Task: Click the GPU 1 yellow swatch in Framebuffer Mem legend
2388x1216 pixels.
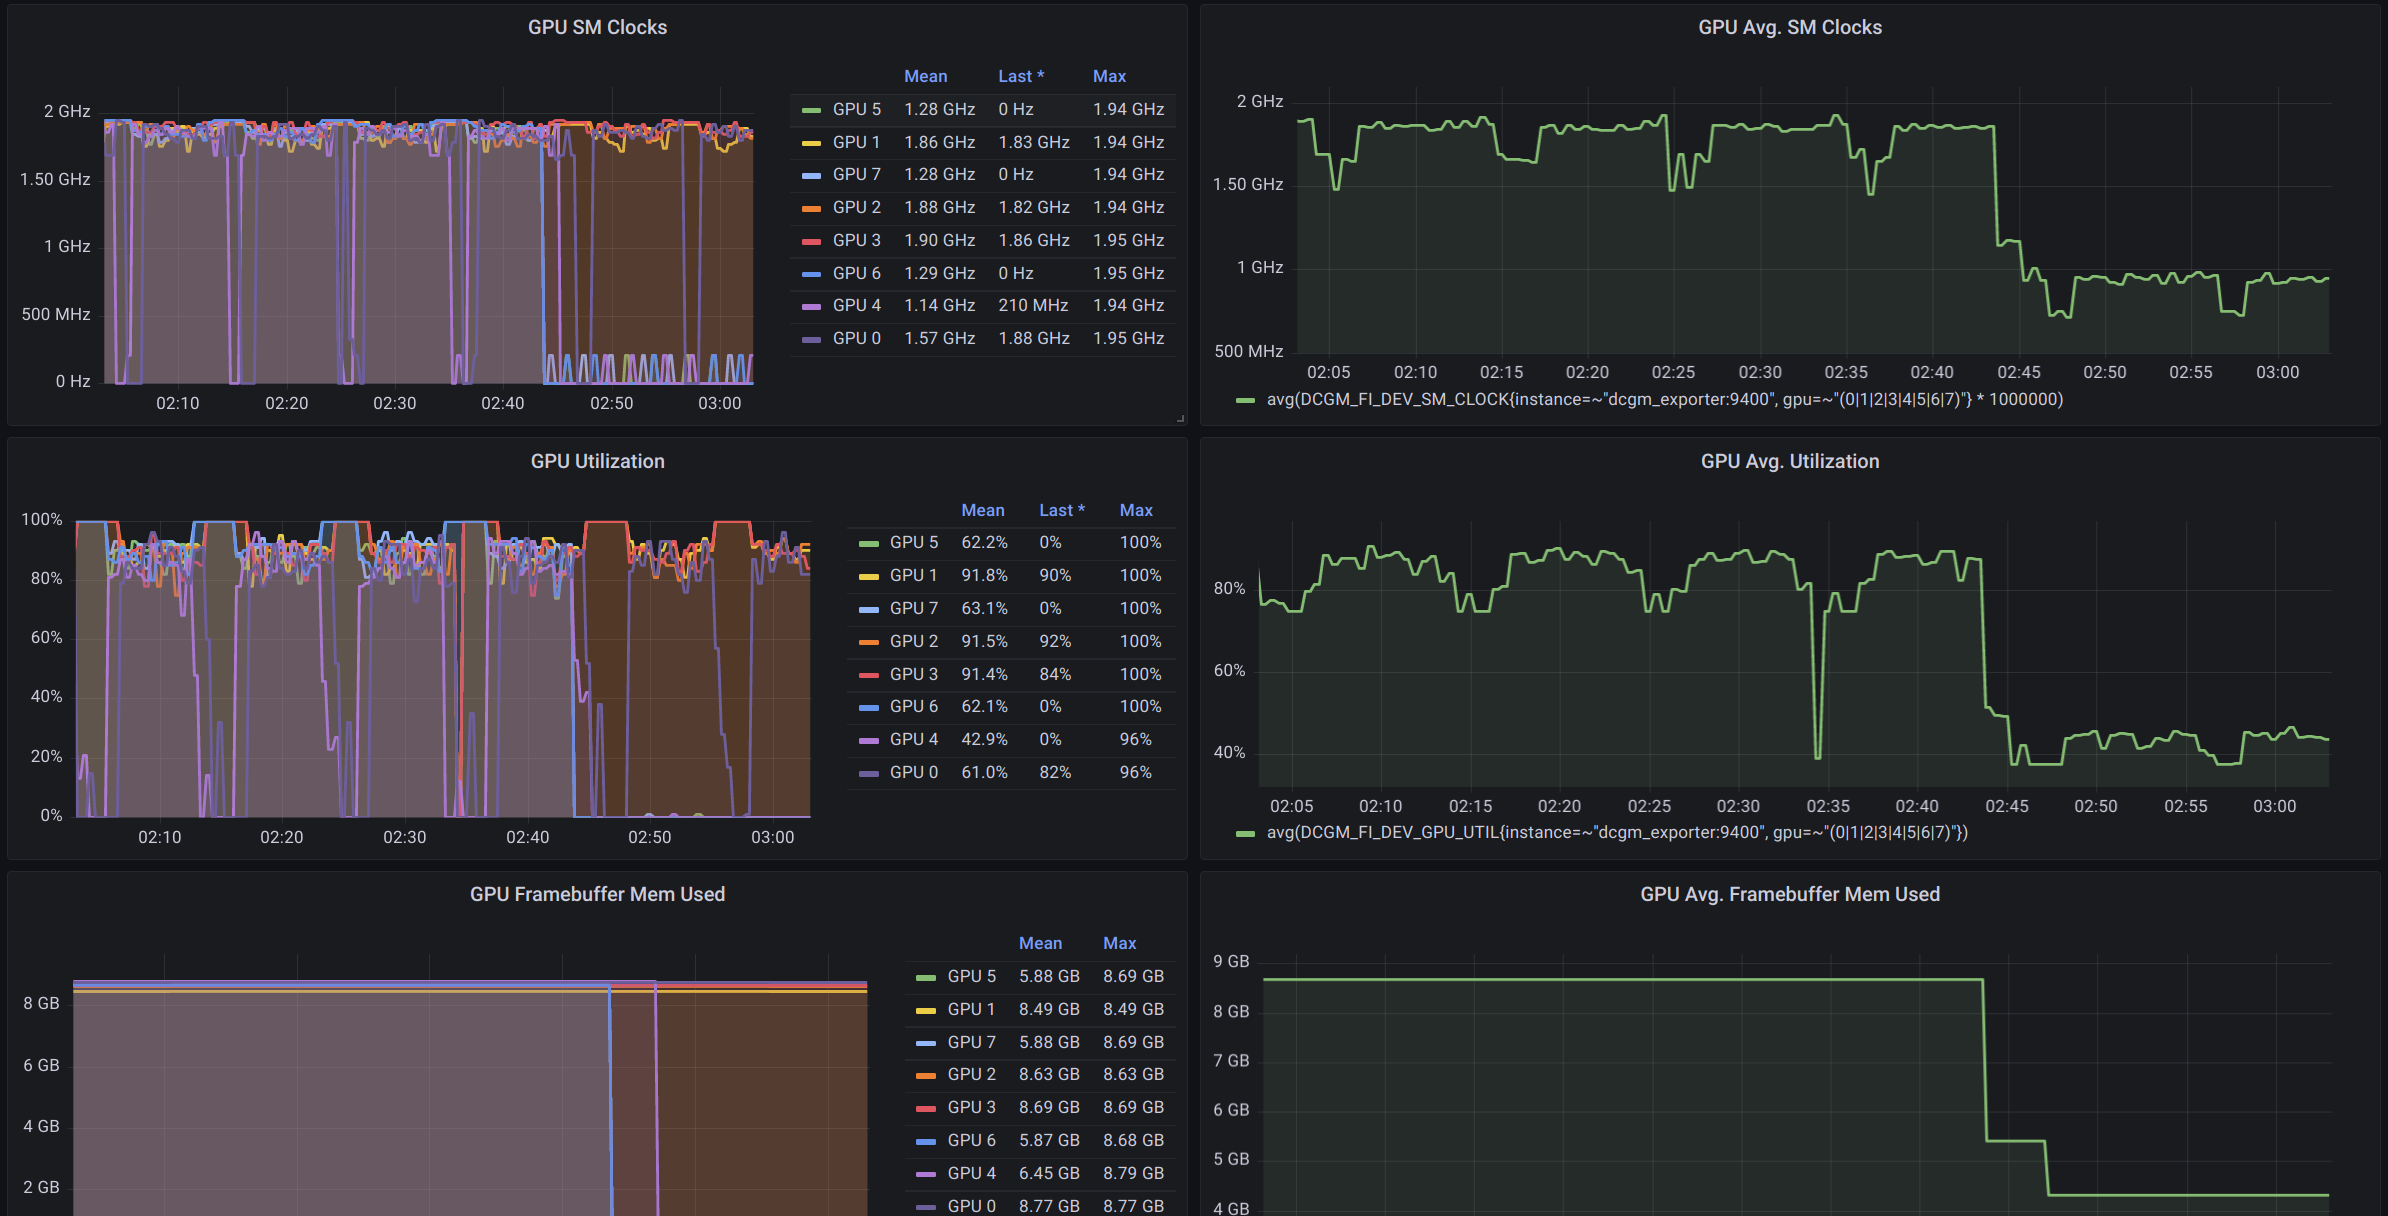Action: click(x=926, y=1010)
